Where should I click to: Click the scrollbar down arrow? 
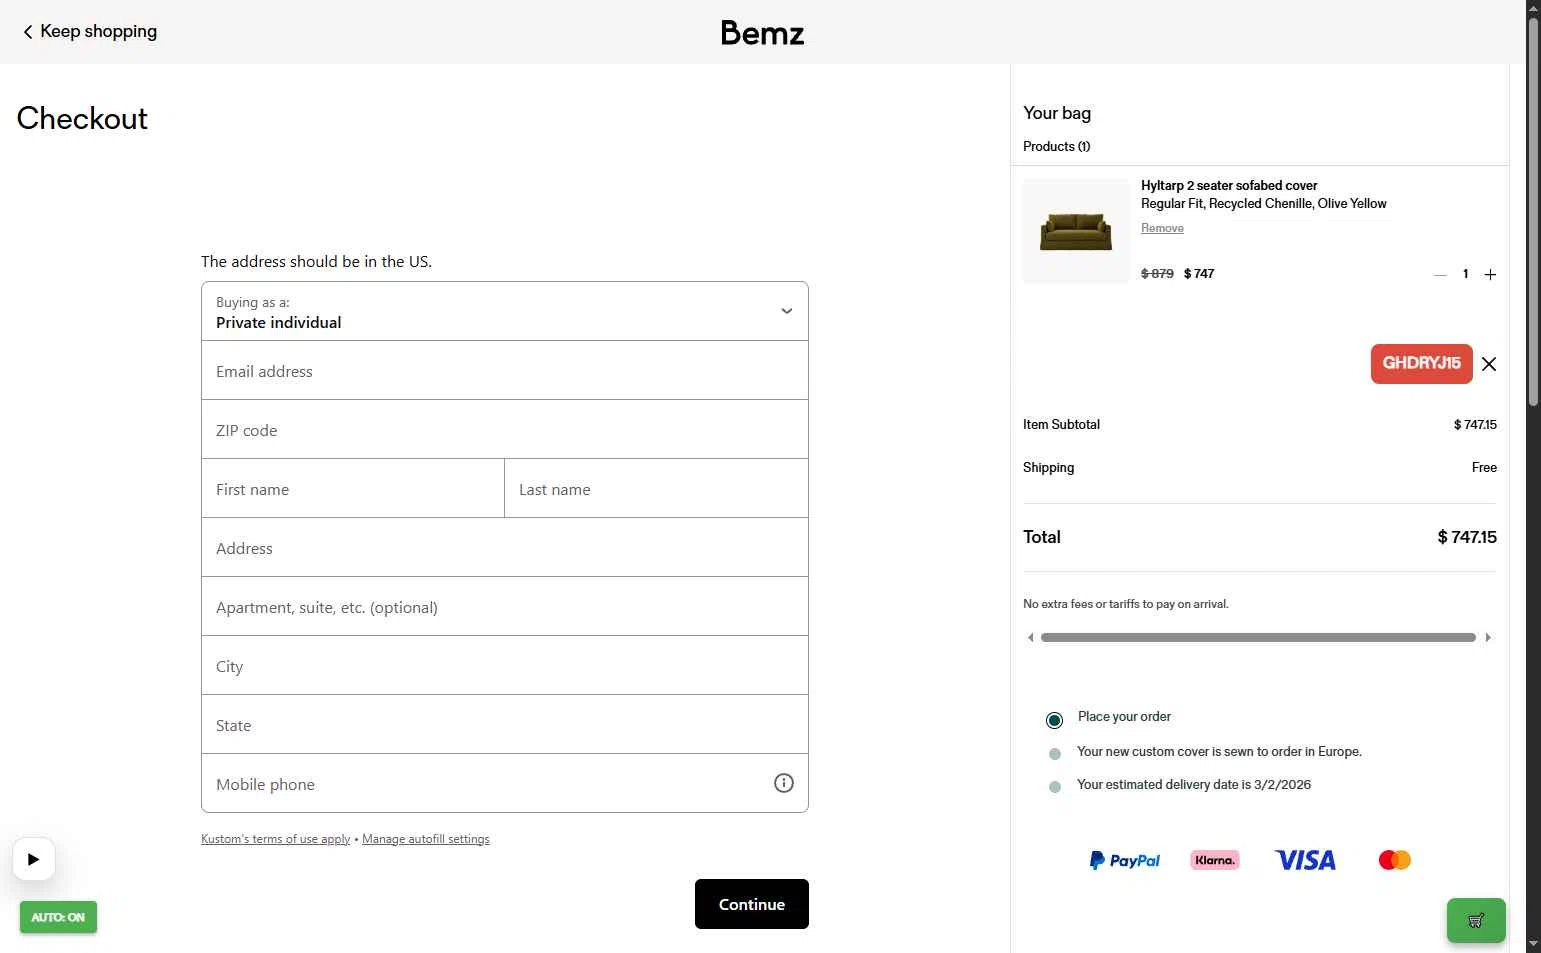click(1533, 944)
